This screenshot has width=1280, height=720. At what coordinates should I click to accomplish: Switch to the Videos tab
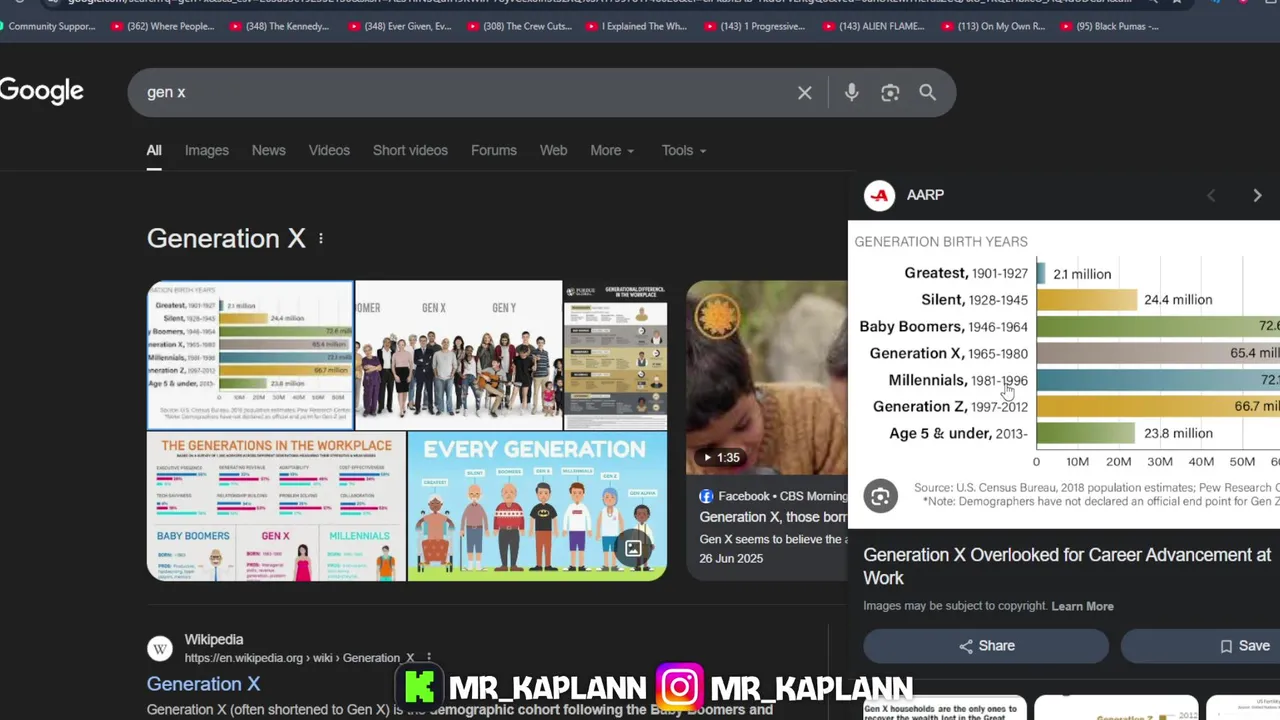329,151
